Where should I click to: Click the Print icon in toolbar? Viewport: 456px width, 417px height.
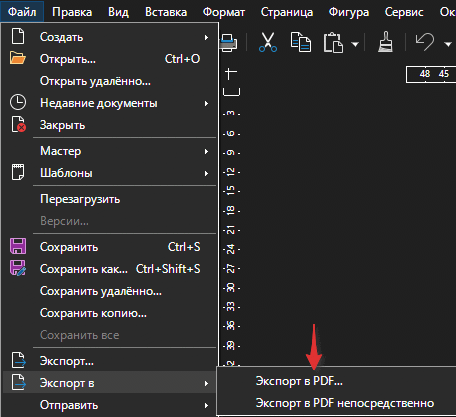(x=229, y=43)
